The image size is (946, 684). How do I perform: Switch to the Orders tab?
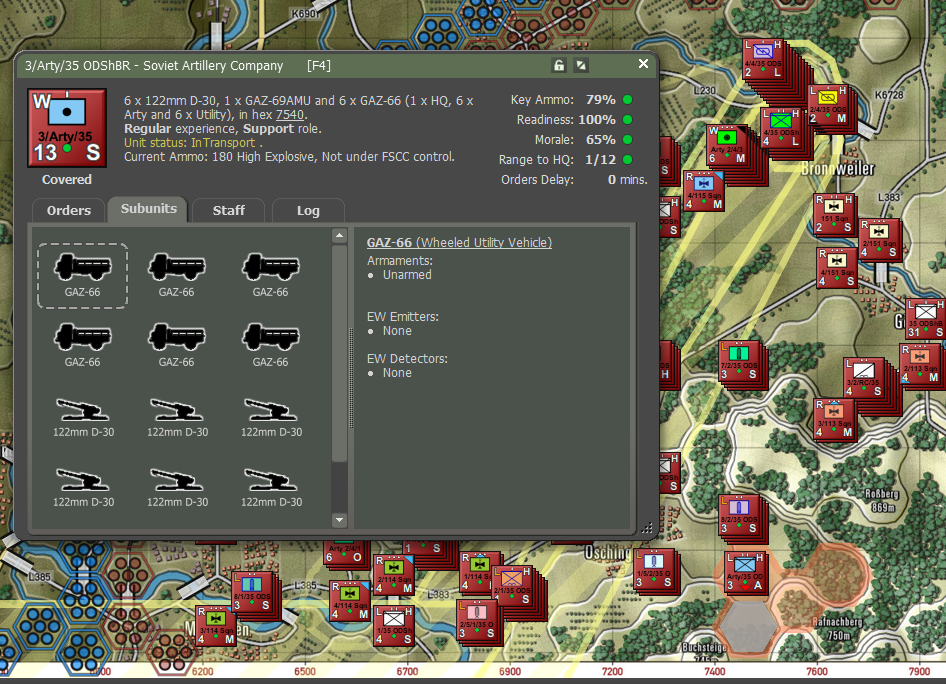[x=67, y=211]
